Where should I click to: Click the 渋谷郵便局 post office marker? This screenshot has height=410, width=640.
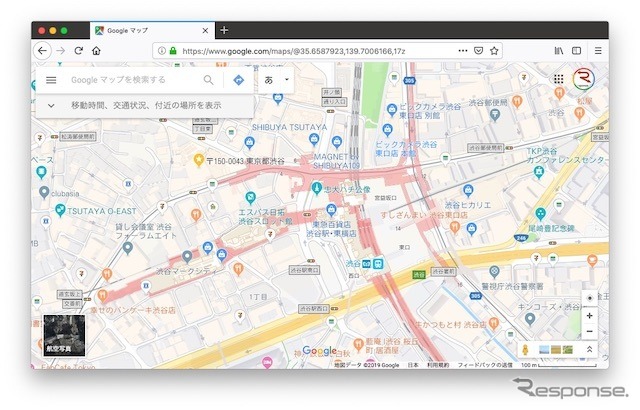click(x=495, y=116)
